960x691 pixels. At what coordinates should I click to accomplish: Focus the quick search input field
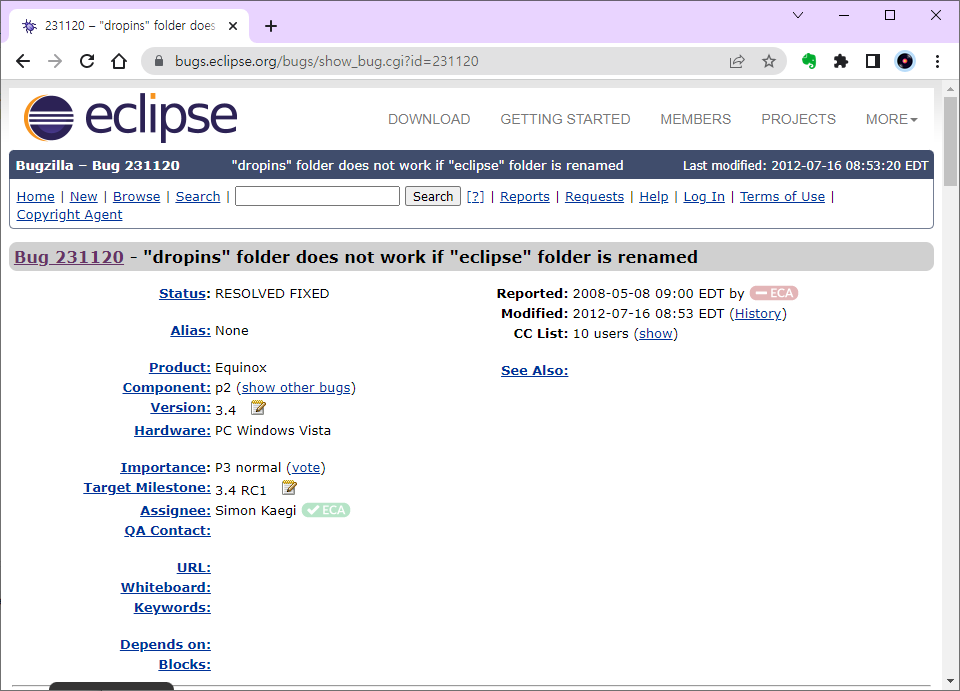(317, 196)
